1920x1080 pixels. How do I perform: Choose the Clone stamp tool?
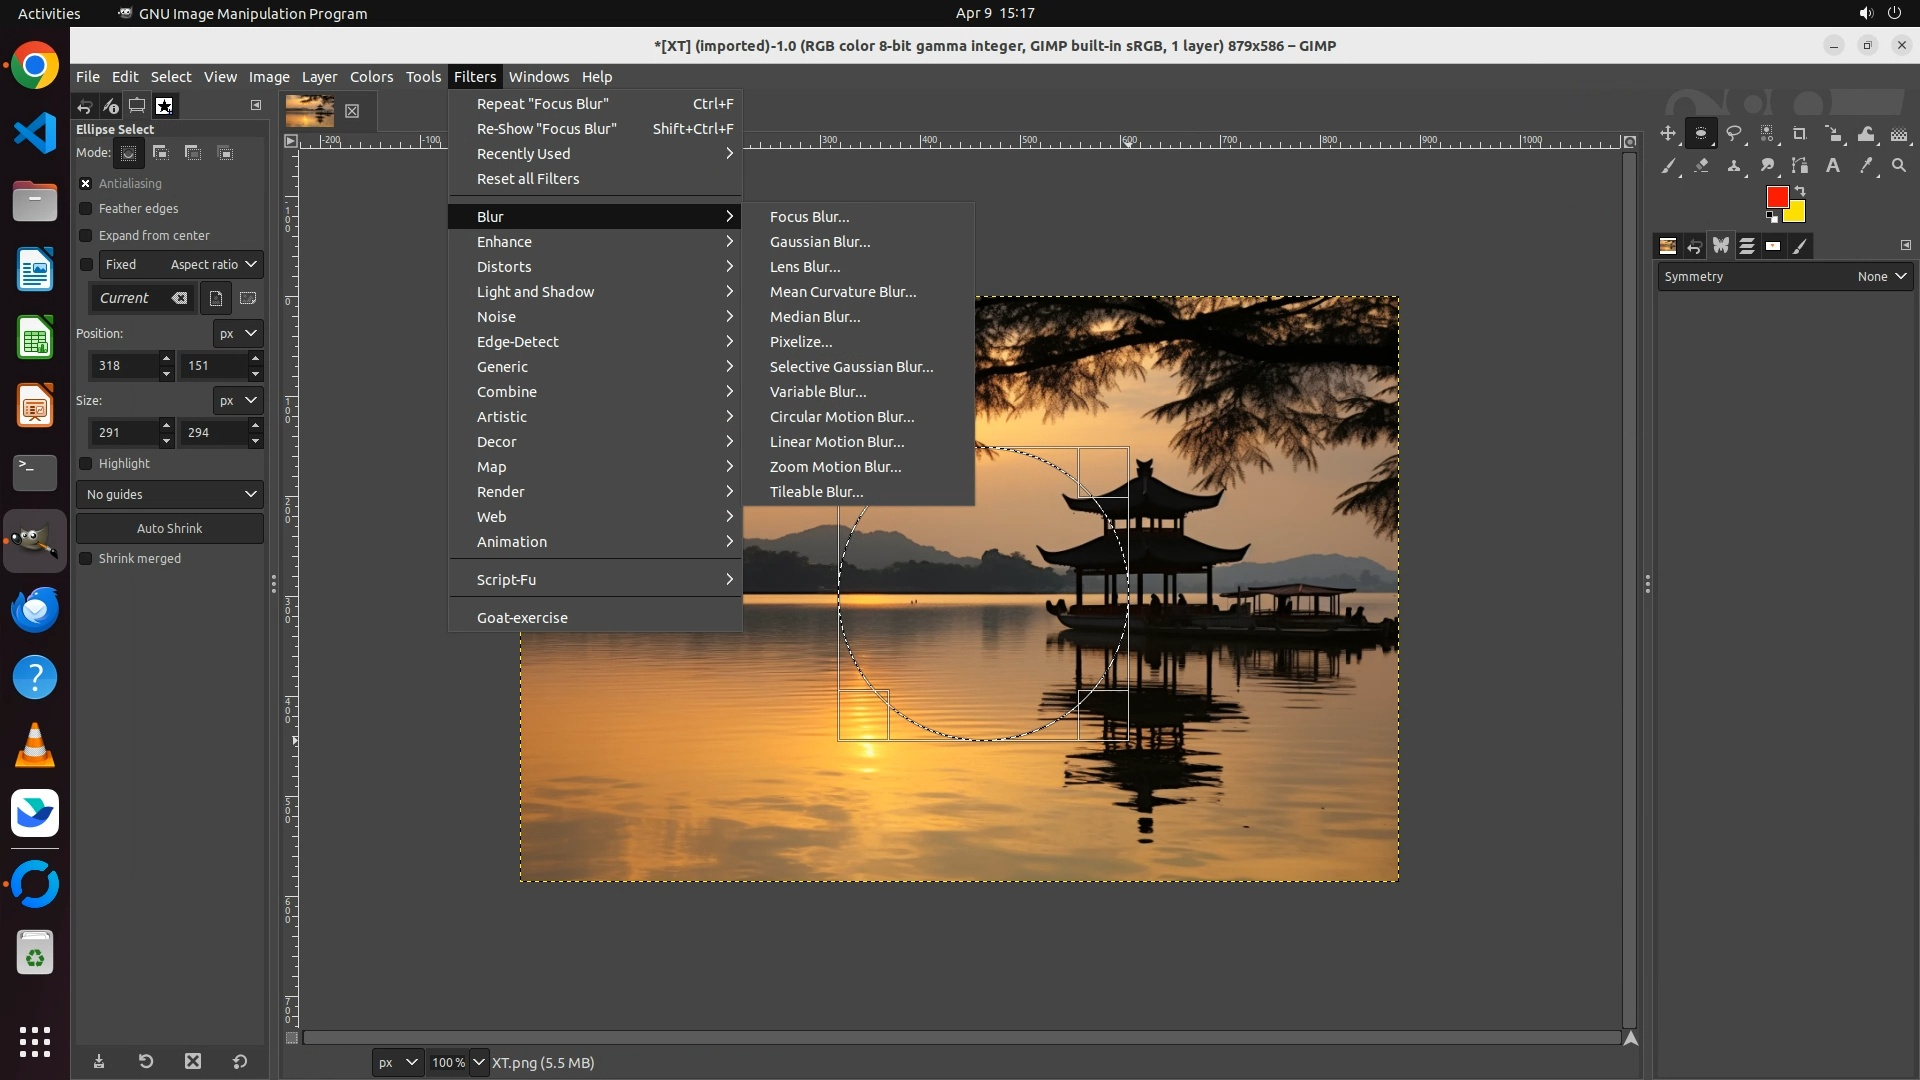point(1734,166)
